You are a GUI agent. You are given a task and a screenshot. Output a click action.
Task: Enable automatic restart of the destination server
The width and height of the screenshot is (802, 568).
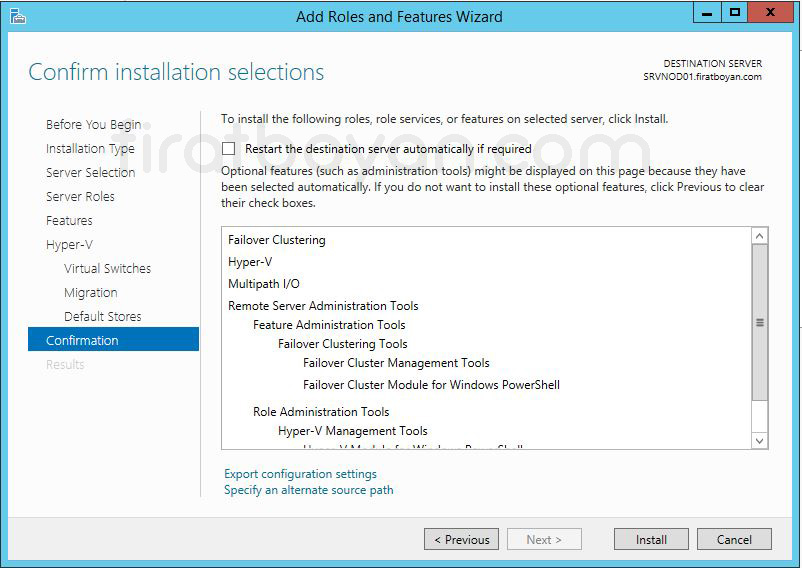[229, 149]
